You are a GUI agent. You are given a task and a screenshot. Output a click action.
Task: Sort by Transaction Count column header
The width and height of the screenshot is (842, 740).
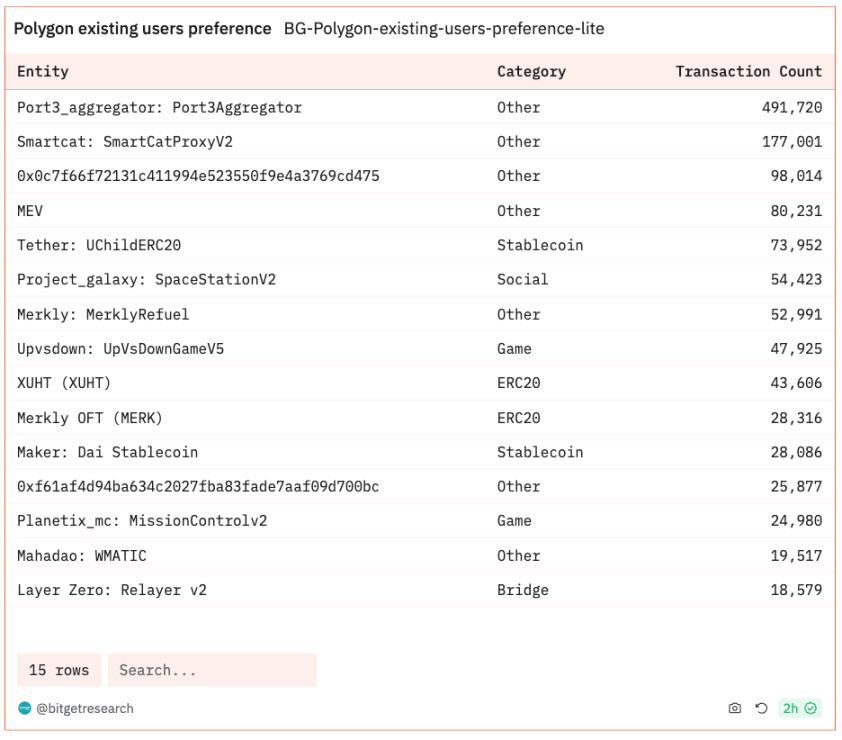coord(748,72)
